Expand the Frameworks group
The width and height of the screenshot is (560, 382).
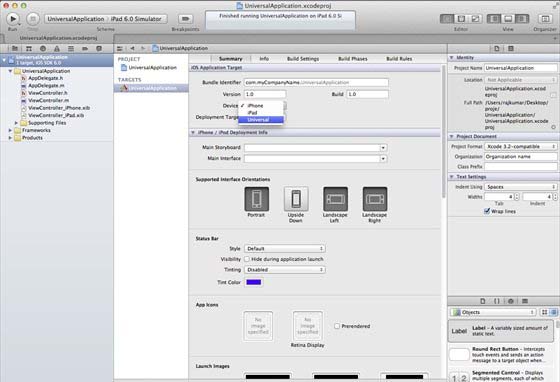(10, 130)
